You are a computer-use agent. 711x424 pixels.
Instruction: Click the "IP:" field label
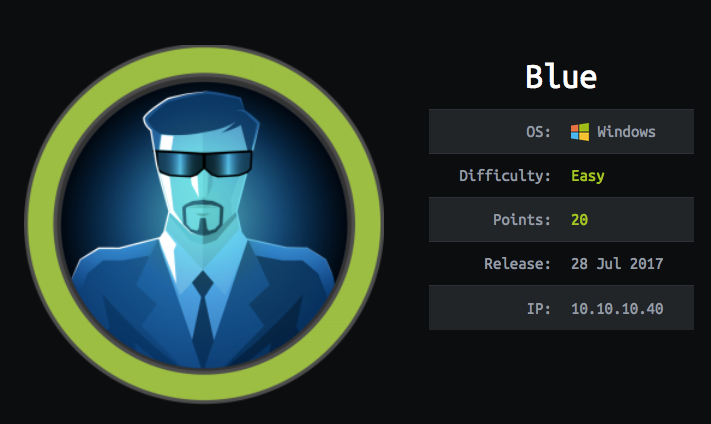539,309
